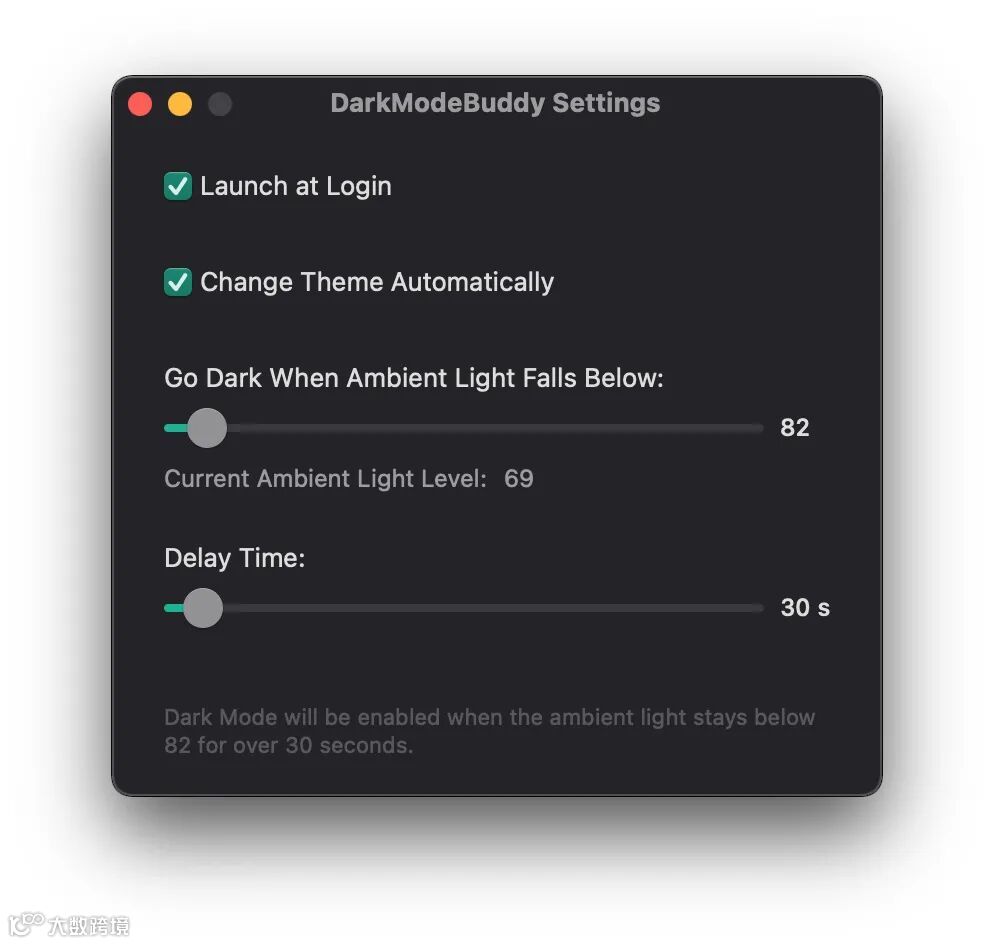Close the settings window with red button
Image resolution: width=994 pixels, height=944 pixels.
[140, 104]
